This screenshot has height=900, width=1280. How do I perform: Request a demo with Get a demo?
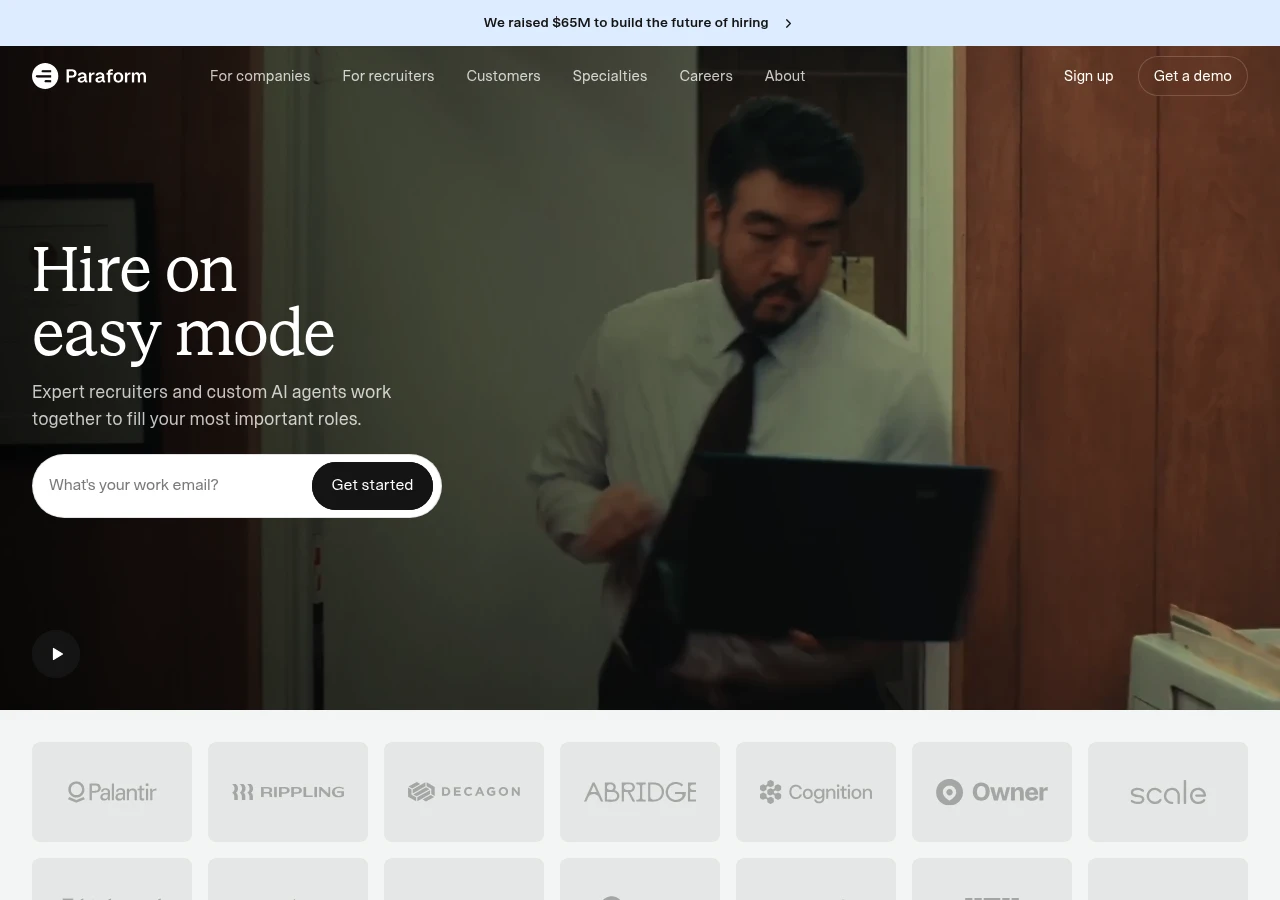1193,76
